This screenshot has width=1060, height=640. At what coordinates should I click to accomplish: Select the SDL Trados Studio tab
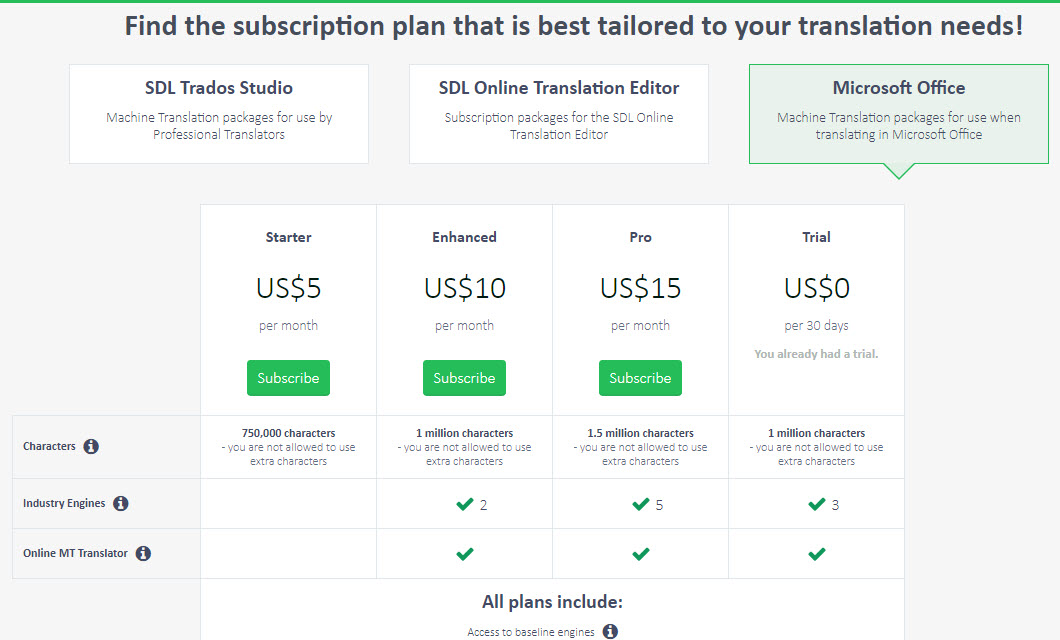(x=219, y=113)
